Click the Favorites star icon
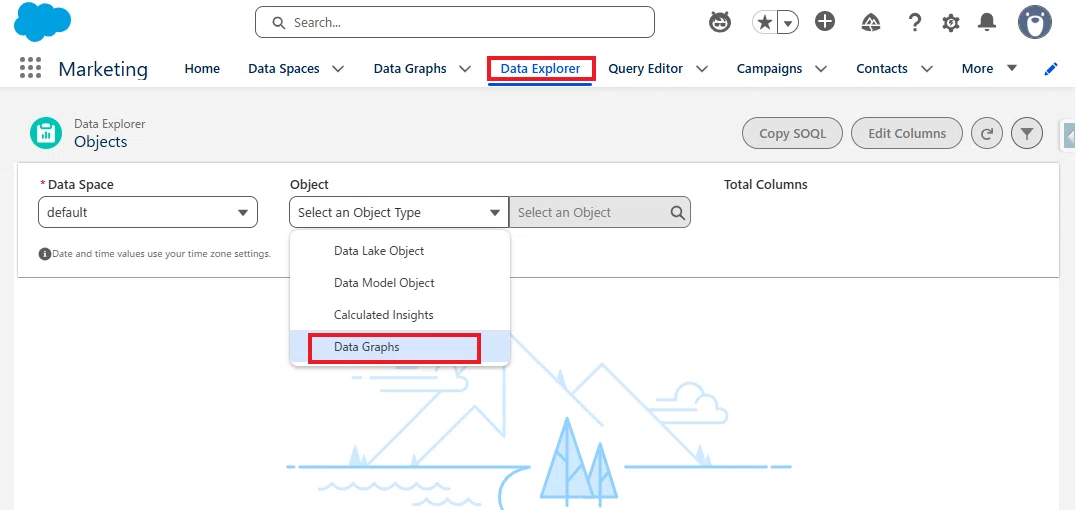 [x=764, y=23]
